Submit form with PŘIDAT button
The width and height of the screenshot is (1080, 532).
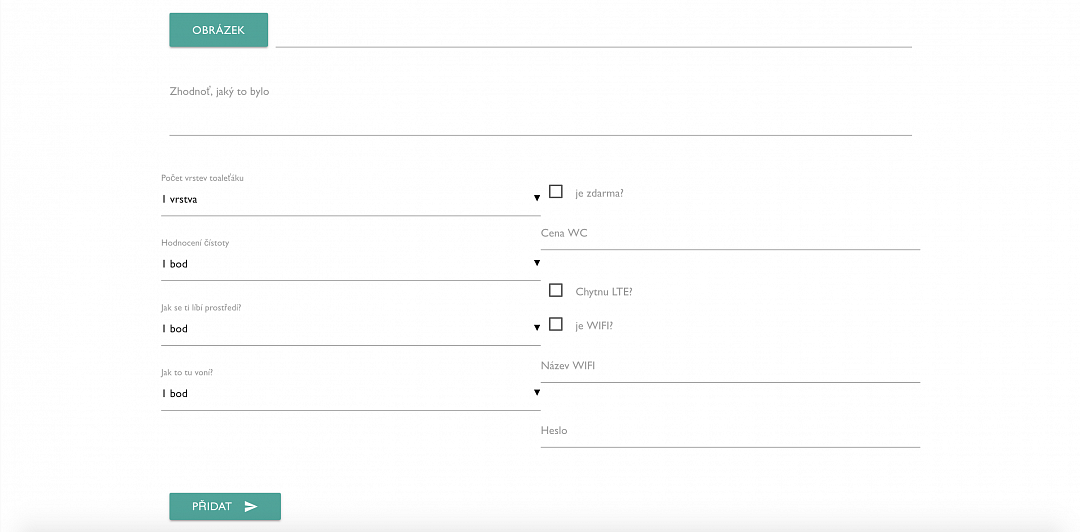pyautogui.click(x=225, y=507)
